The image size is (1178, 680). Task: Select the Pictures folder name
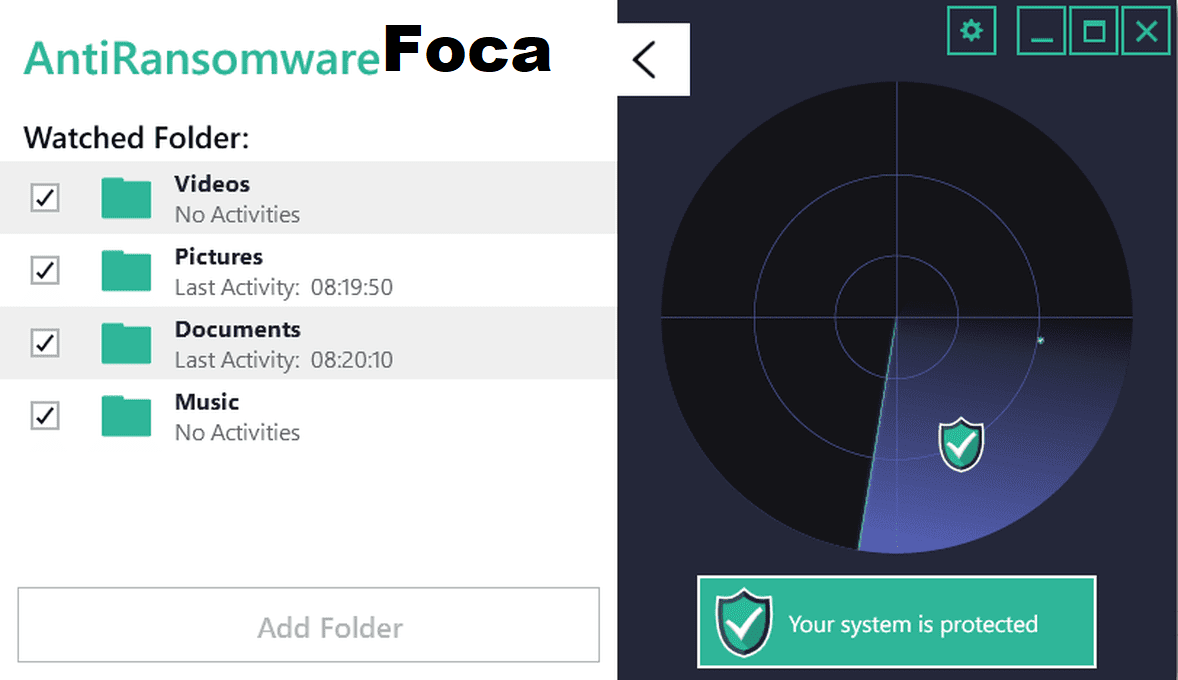[x=219, y=257]
